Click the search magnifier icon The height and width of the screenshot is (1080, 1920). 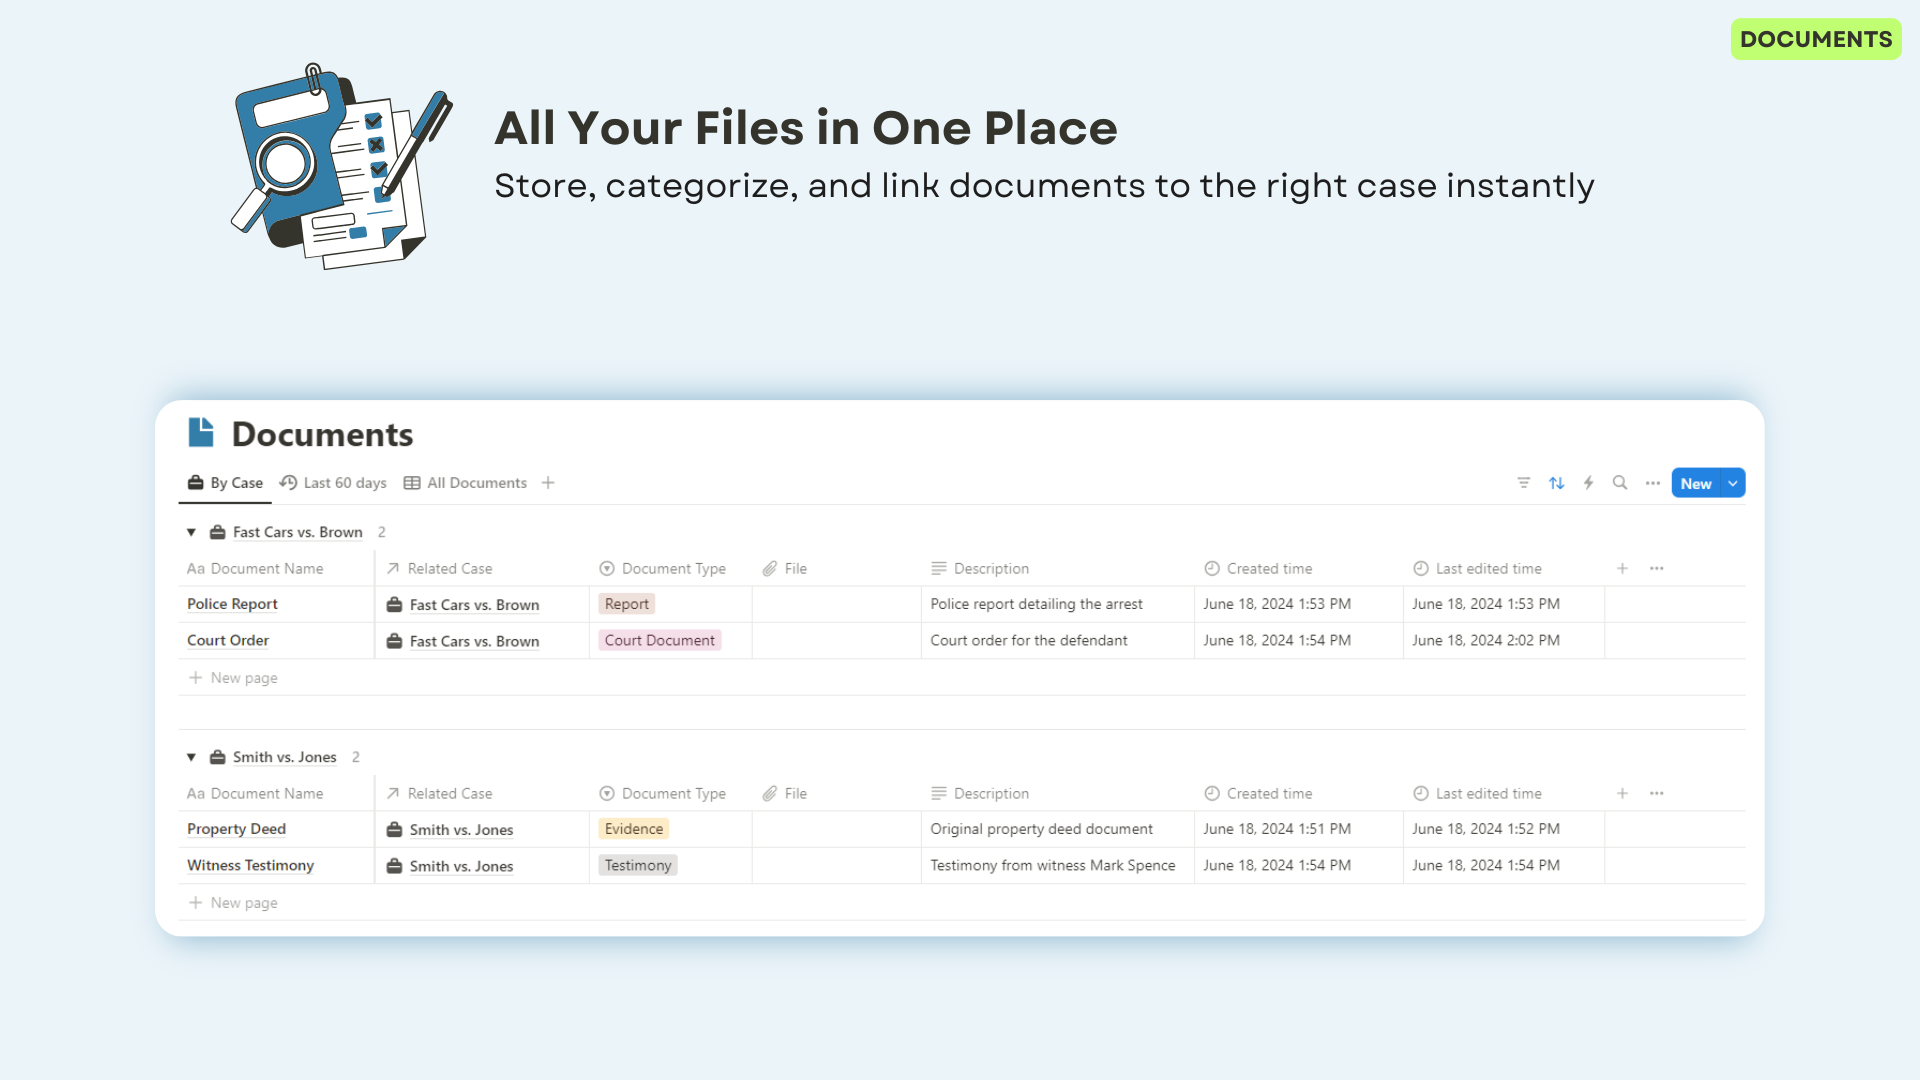pos(1620,483)
